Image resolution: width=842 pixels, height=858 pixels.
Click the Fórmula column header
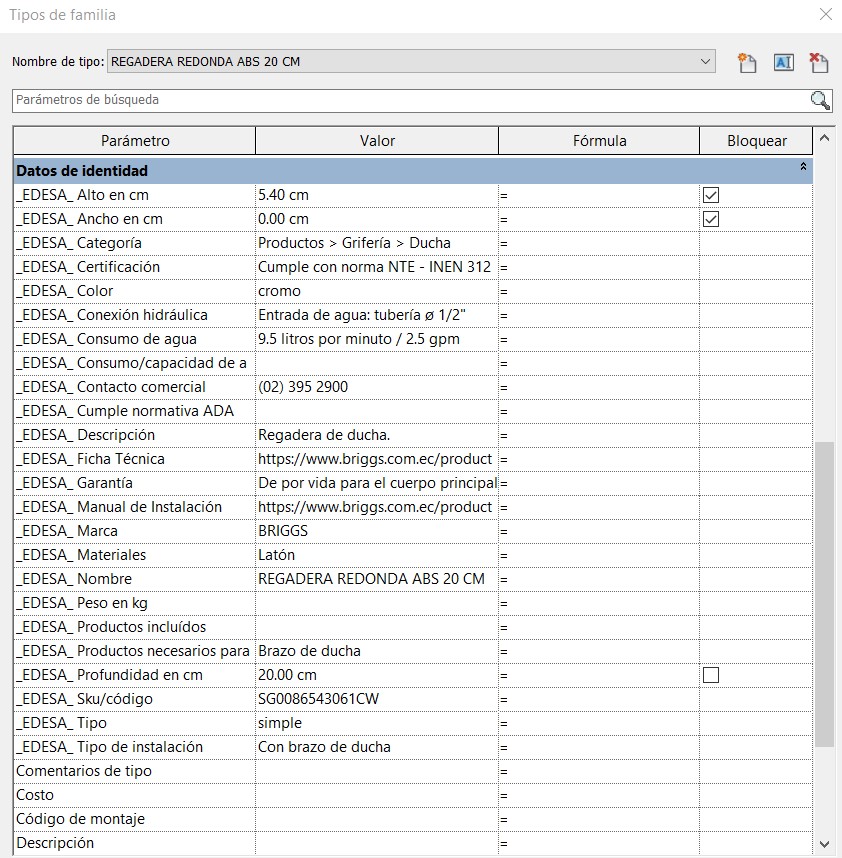pyautogui.click(x=599, y=141)
